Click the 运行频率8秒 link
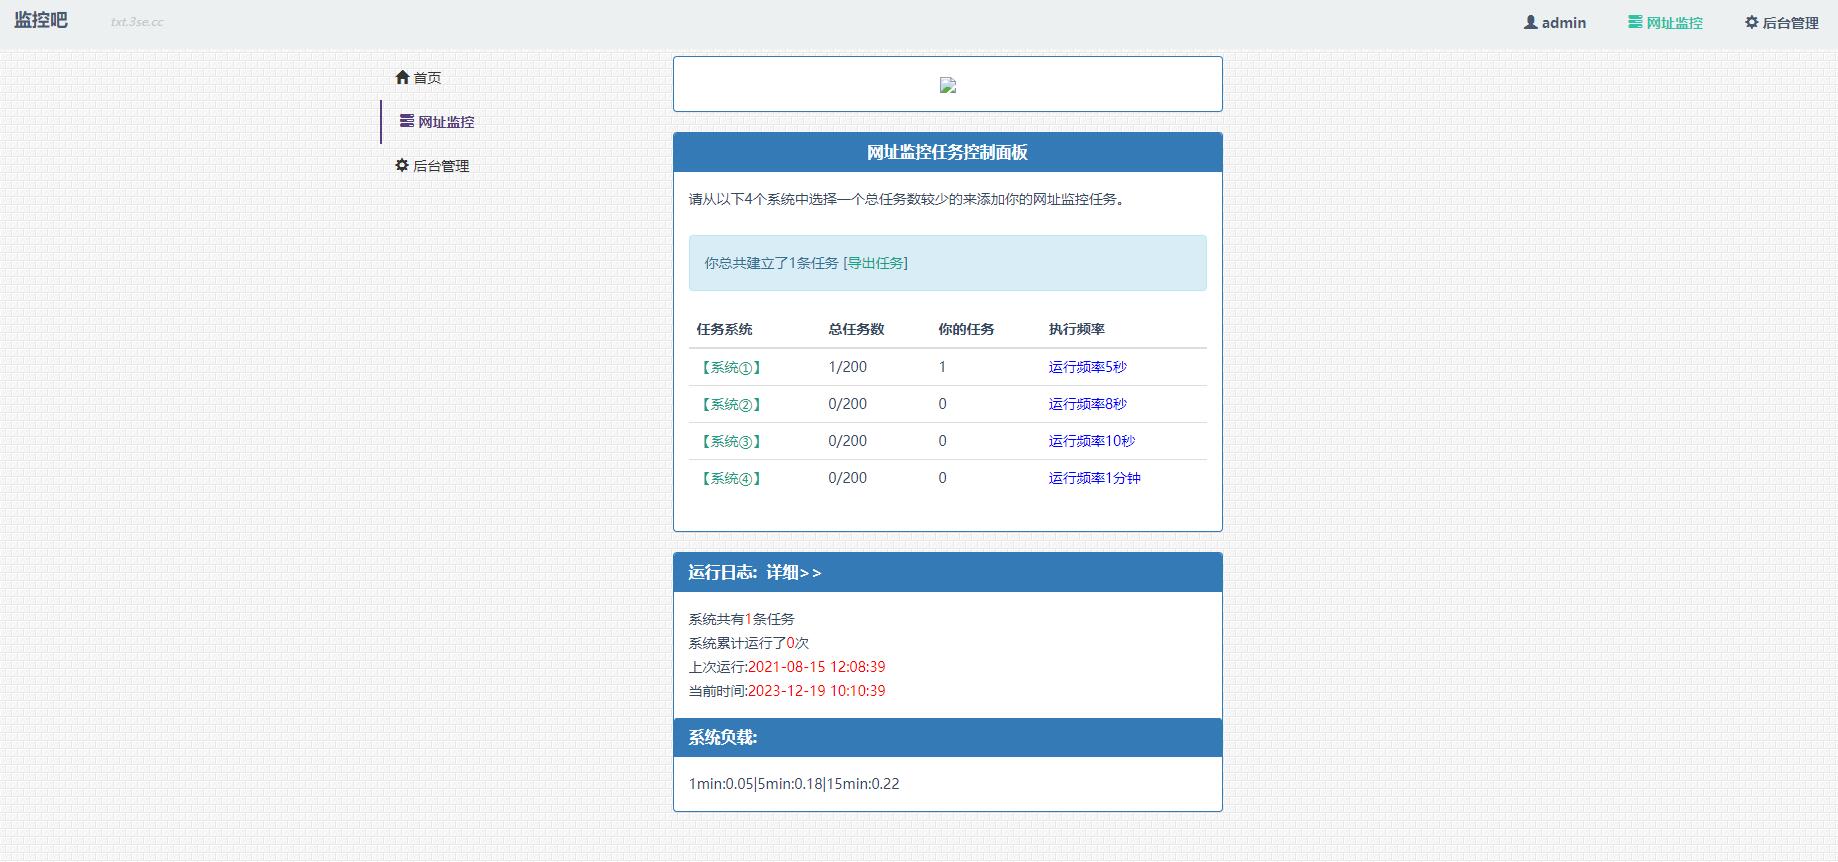 point(1087,404)
